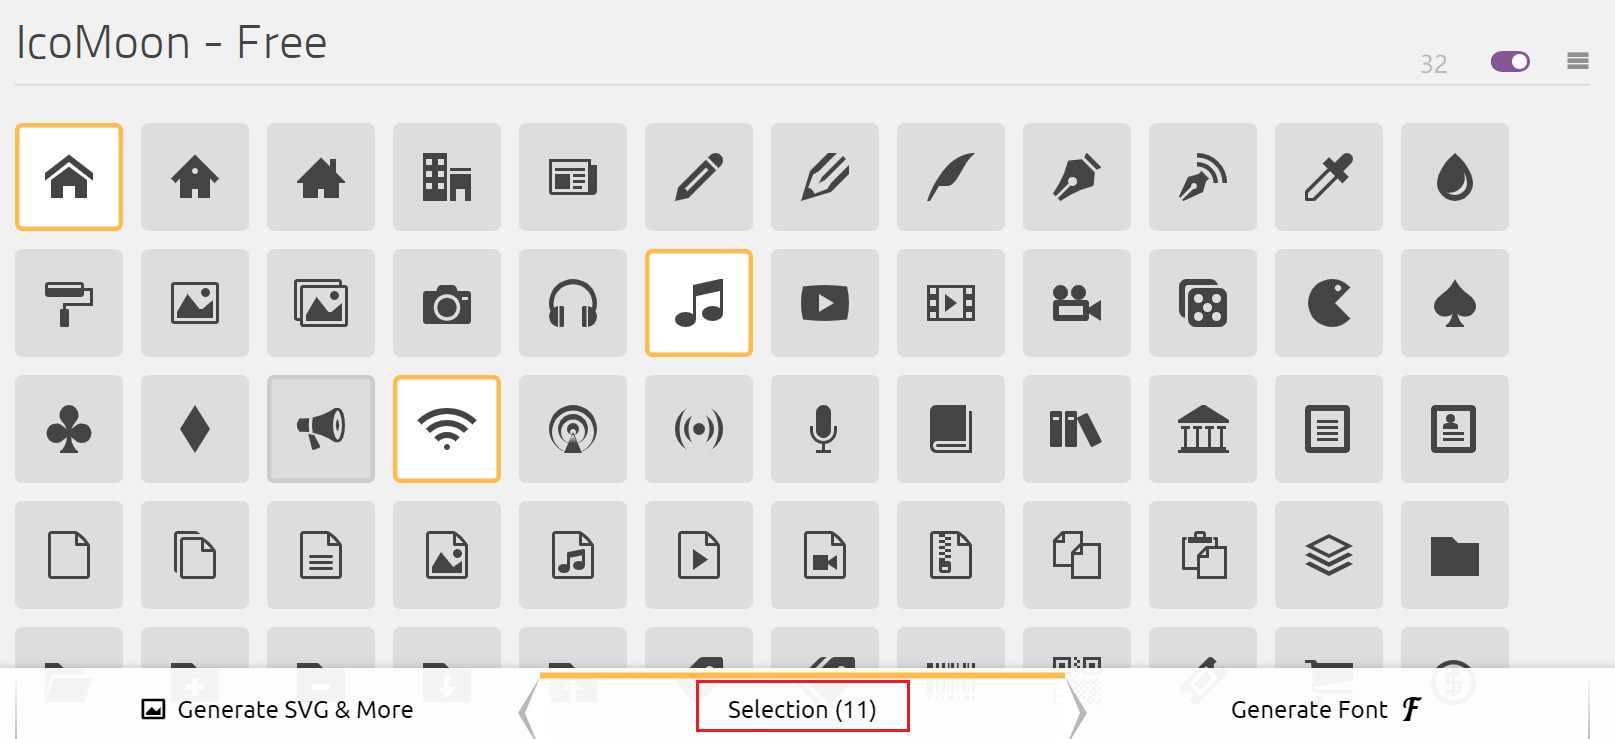Deselect the highlighted wifi connection icon

[x=447, y=429]
